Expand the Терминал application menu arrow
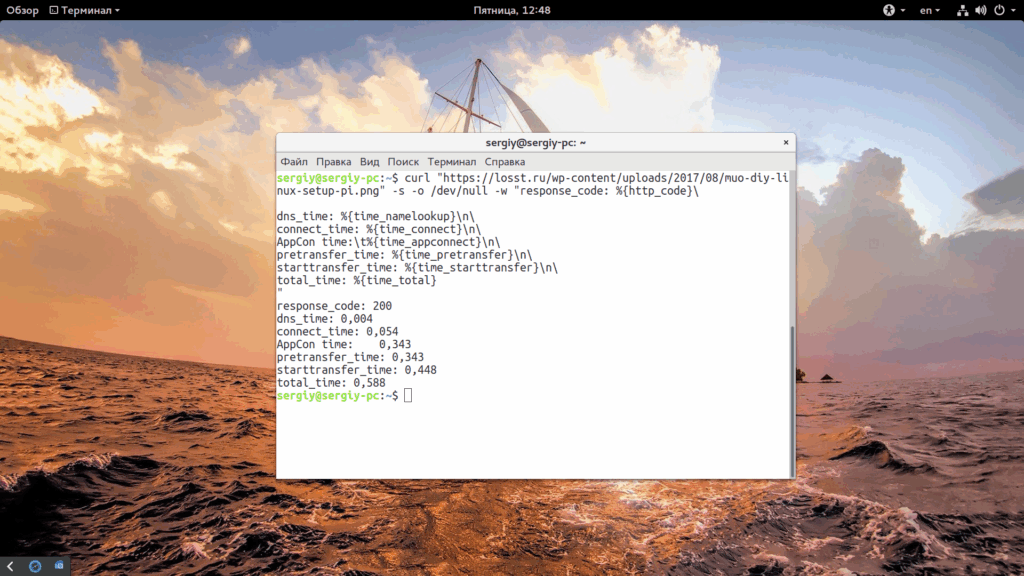This screenshot has width=1024, height=576. coord(118,10)
